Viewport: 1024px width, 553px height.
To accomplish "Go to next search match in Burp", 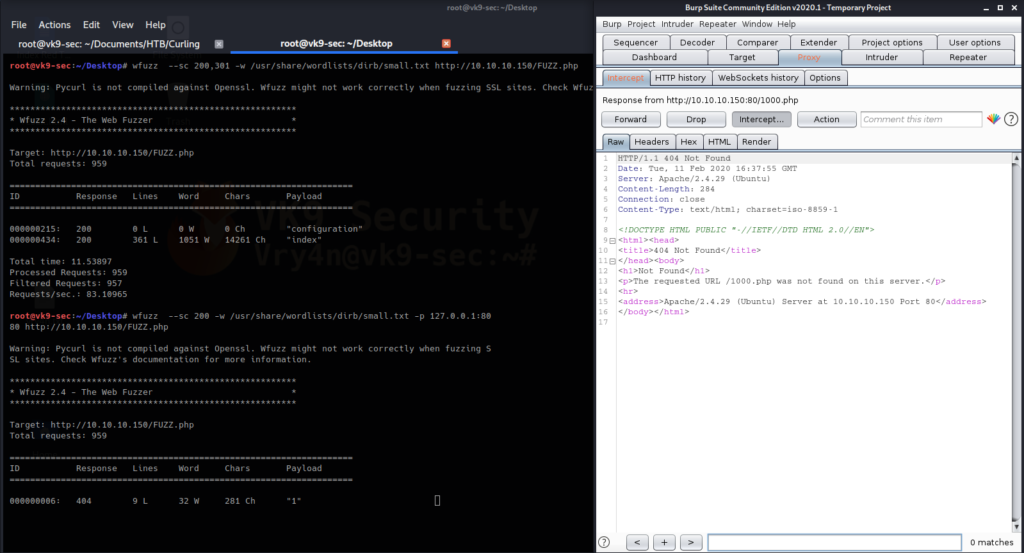I will tap(691, 542).
